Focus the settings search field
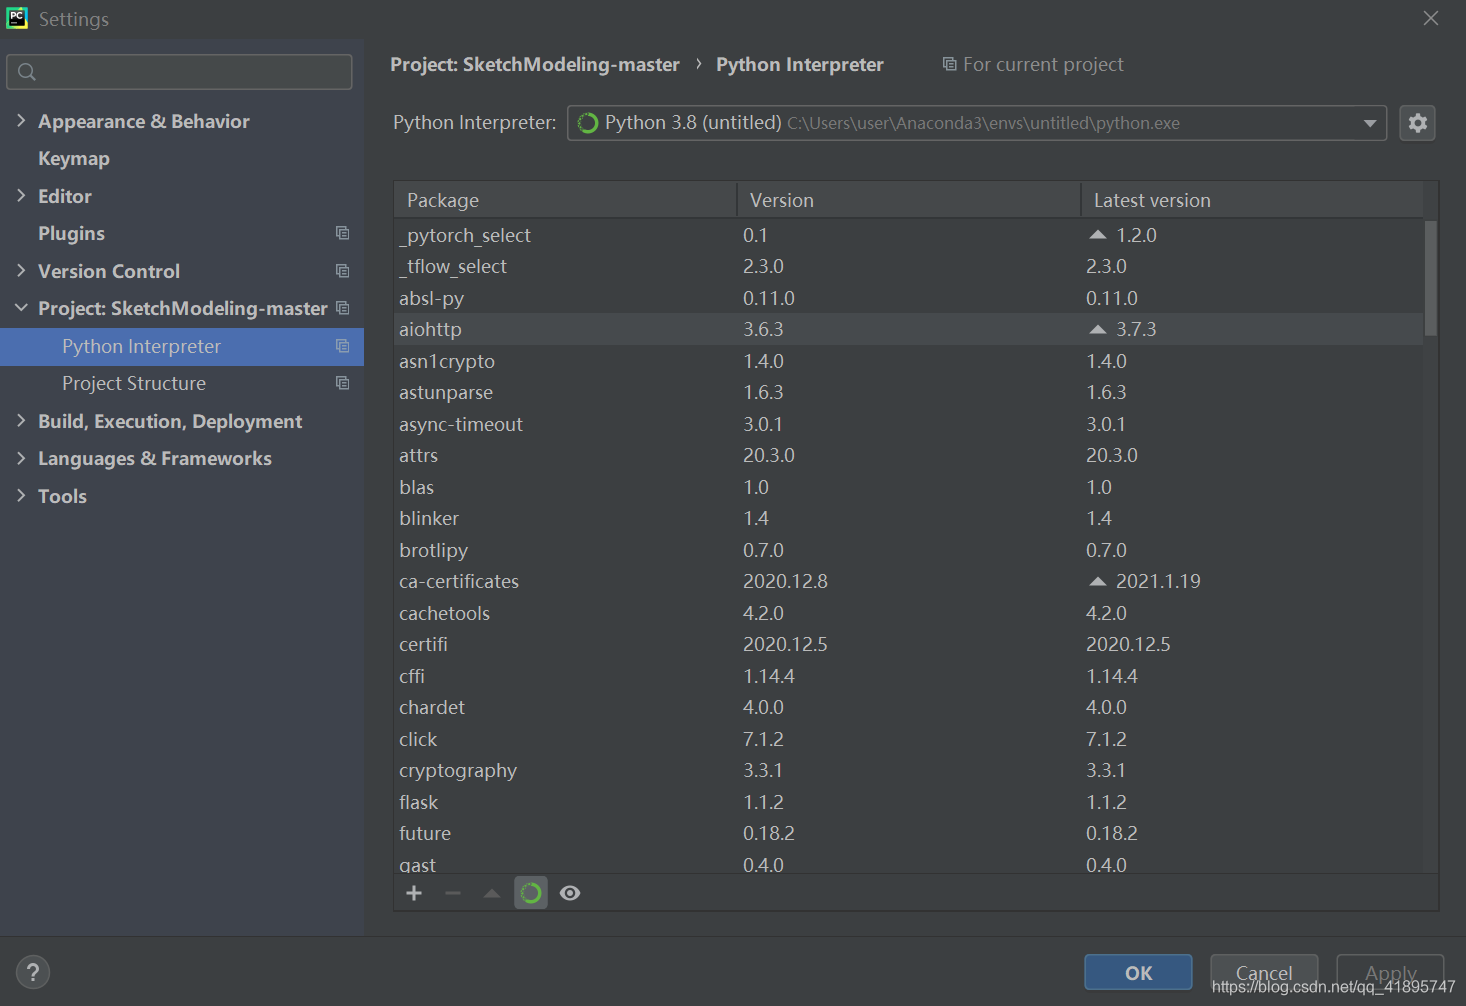1466x1006 pixels. click(179, 72)
